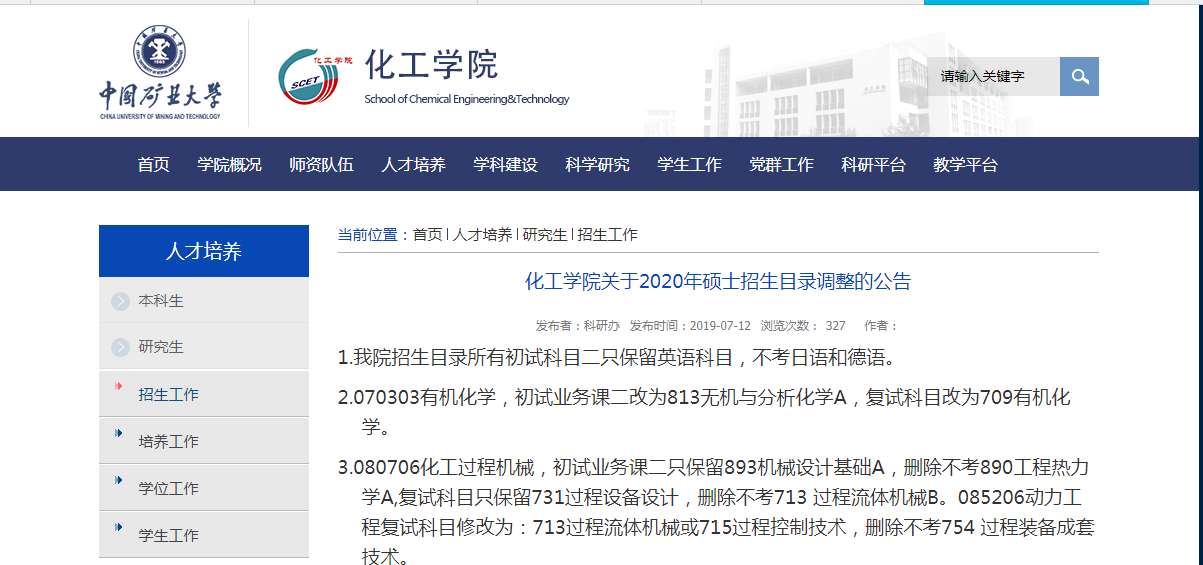Click the 人才培养 breadcrumb link
Viewport: 1203px width, 565px height.
point(482,235)
